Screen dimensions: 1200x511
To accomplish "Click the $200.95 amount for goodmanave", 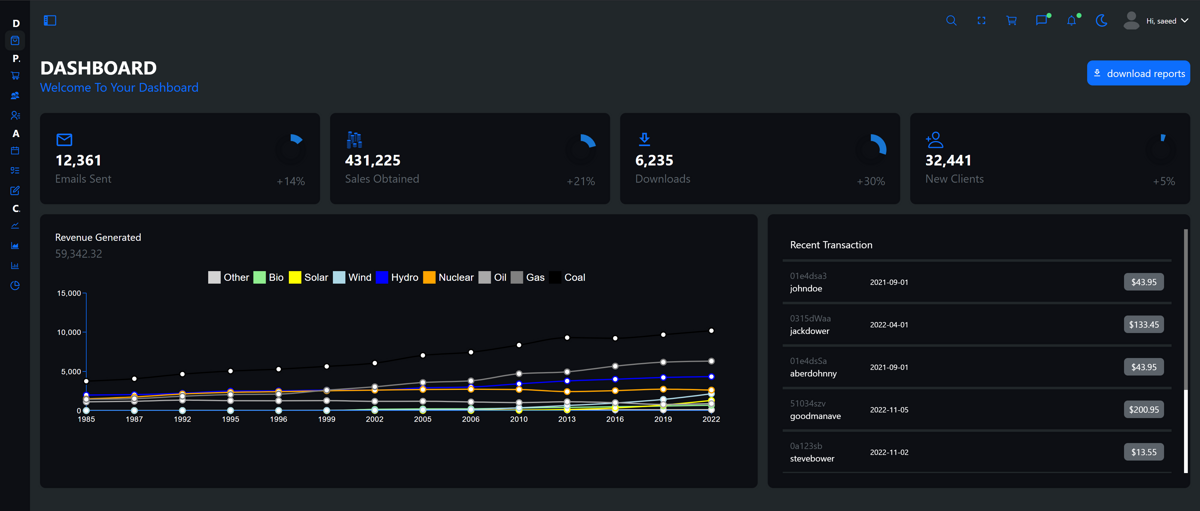I will (x=1143, y=410).
